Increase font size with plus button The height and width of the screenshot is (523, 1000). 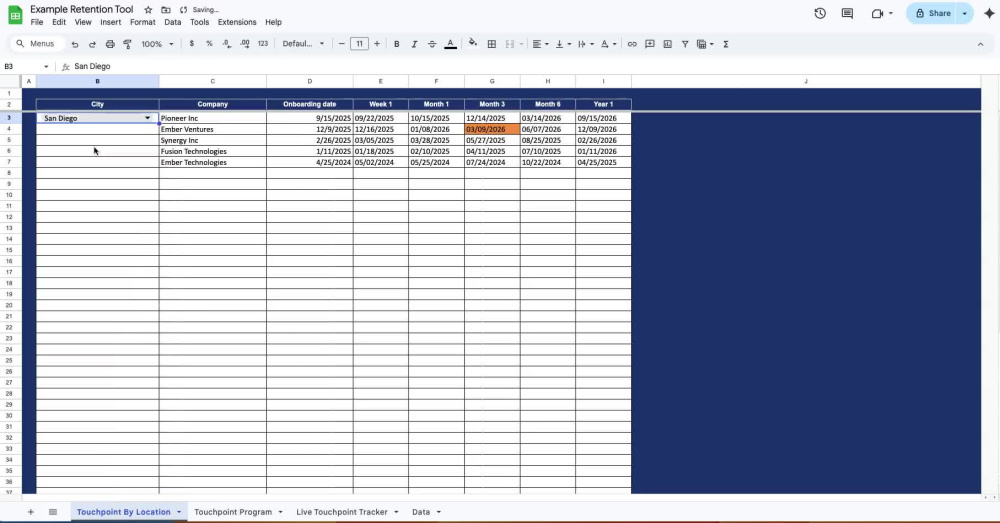pyautogui.click(x=377, y=44)
